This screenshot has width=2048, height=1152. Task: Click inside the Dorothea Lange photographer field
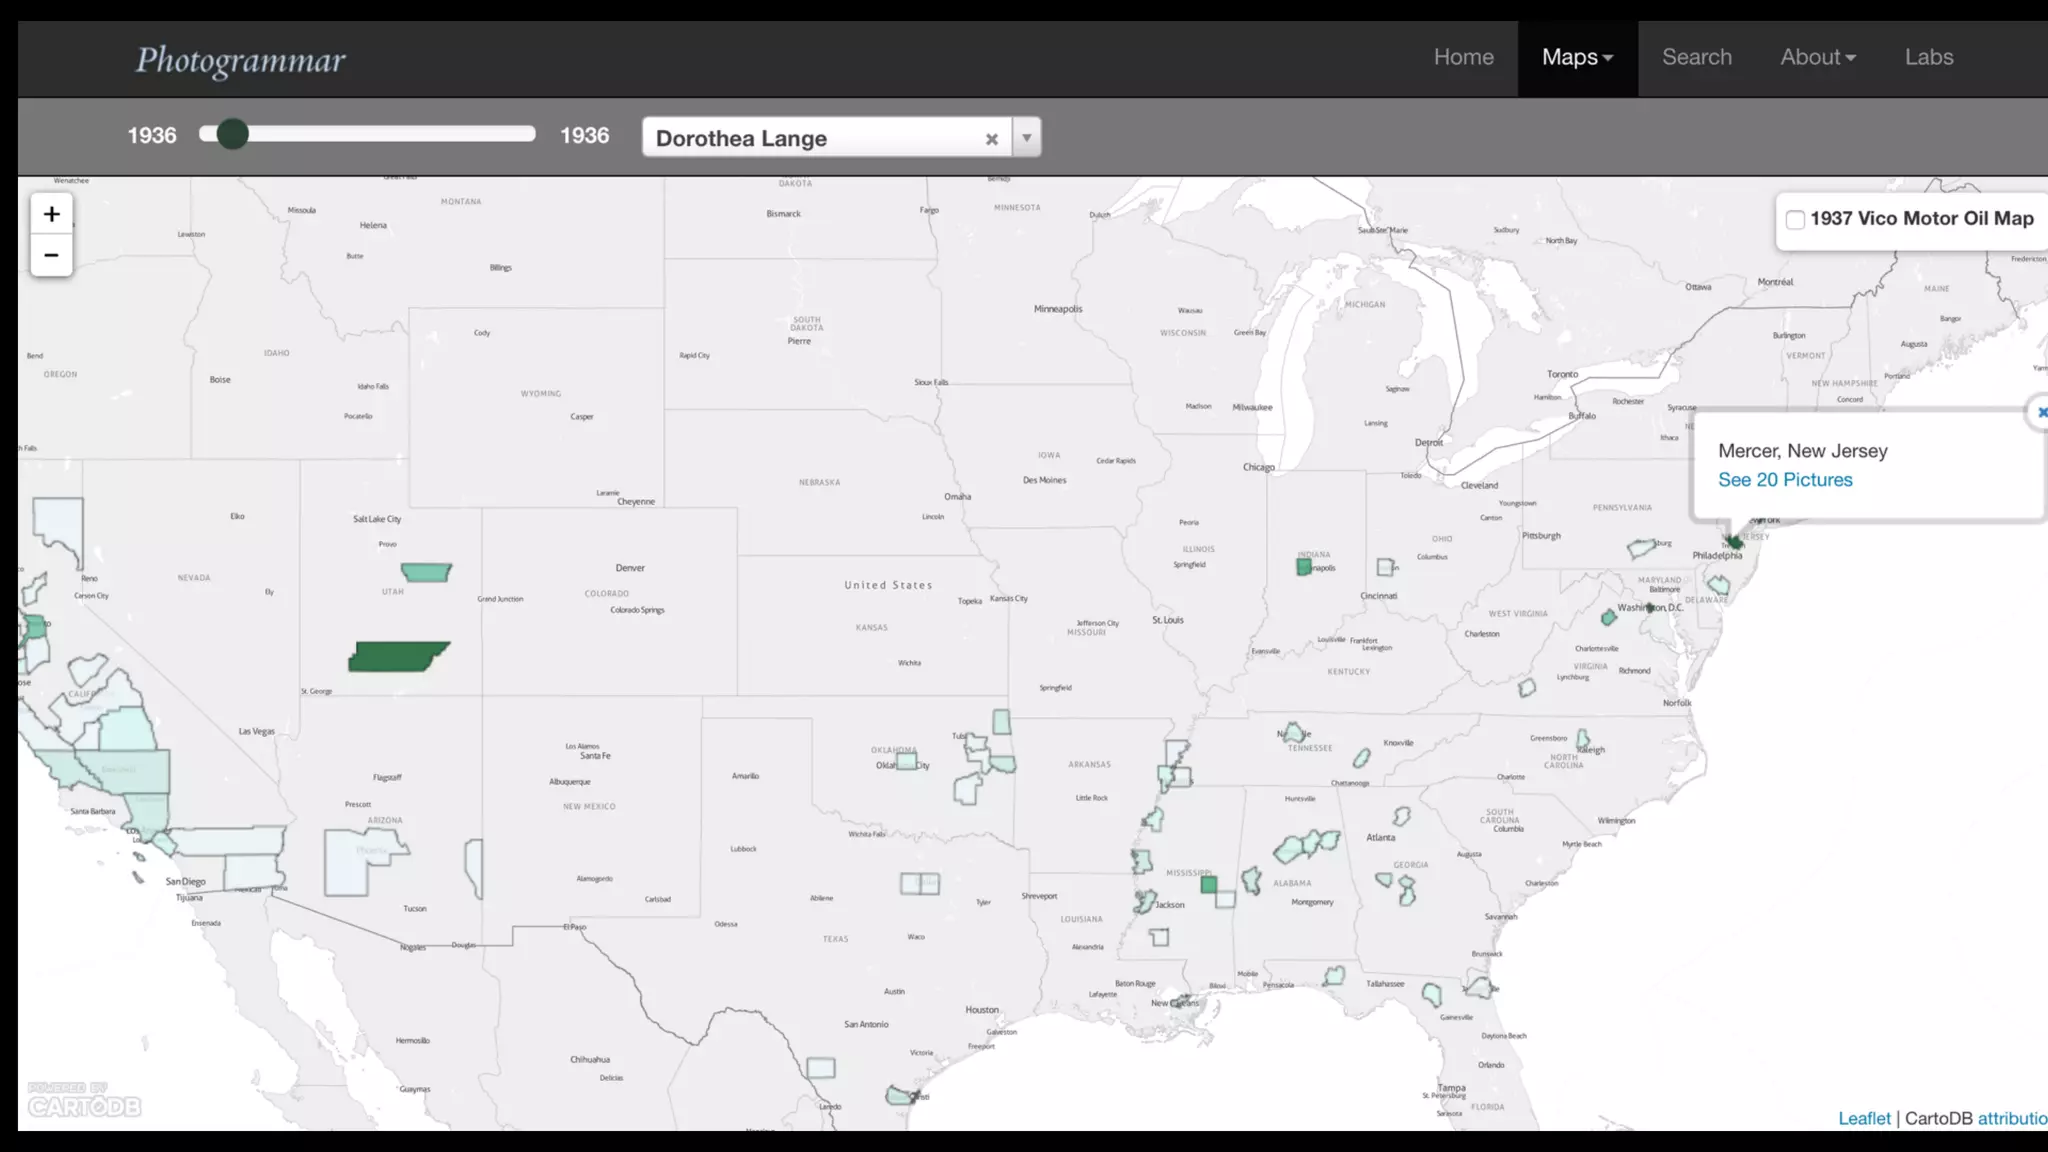point(800,139)
